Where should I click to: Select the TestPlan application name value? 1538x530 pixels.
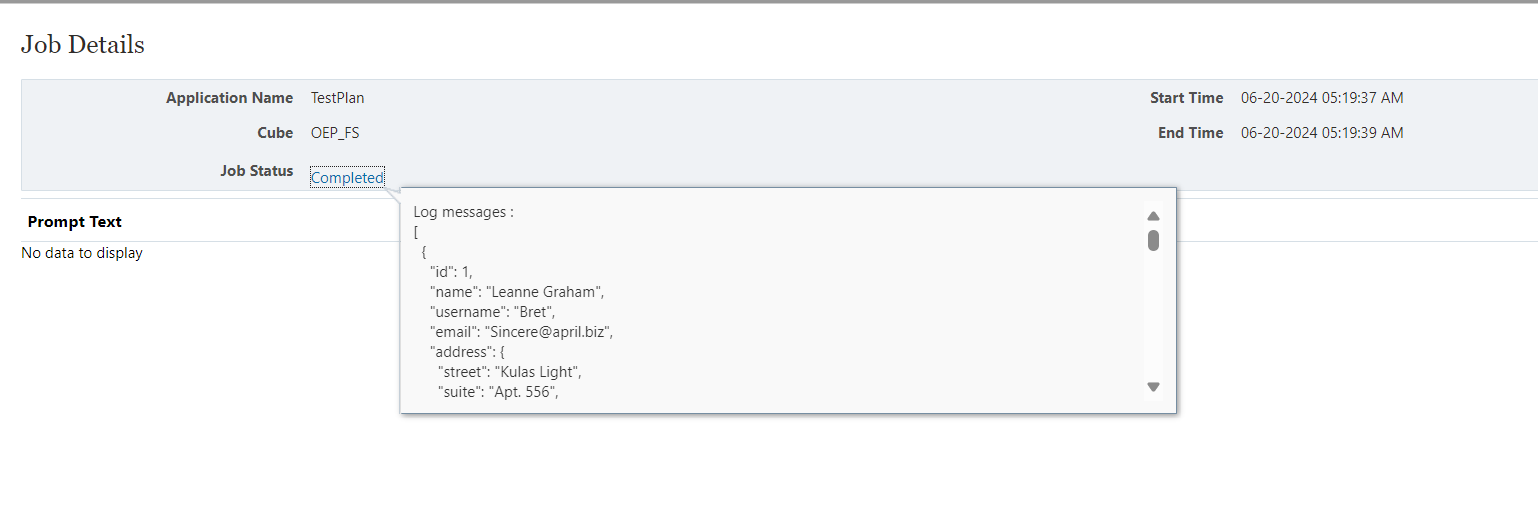pyautogui.click(x=338, y=98)
